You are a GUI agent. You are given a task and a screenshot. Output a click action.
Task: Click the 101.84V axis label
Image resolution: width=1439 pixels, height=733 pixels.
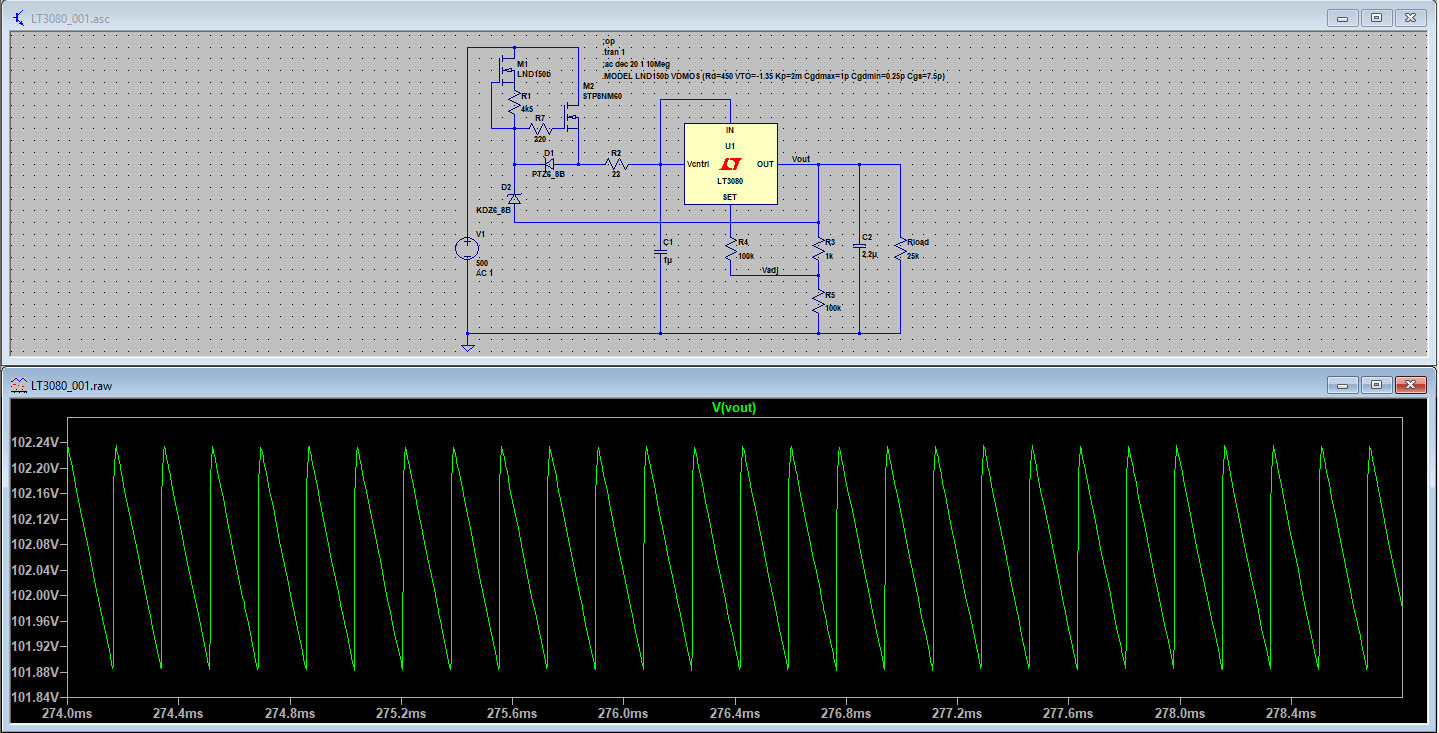(34, 697)
